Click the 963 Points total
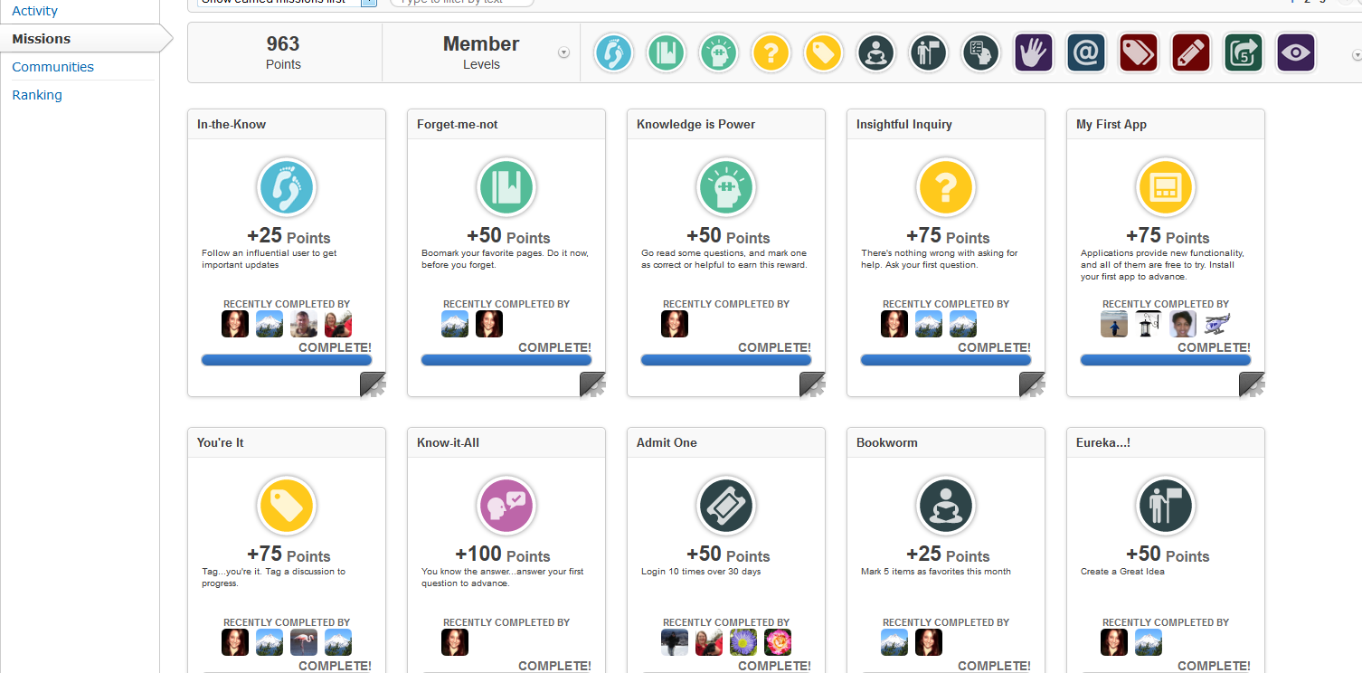This screenshot has height=673, width=1362. (x=283, y=53)
